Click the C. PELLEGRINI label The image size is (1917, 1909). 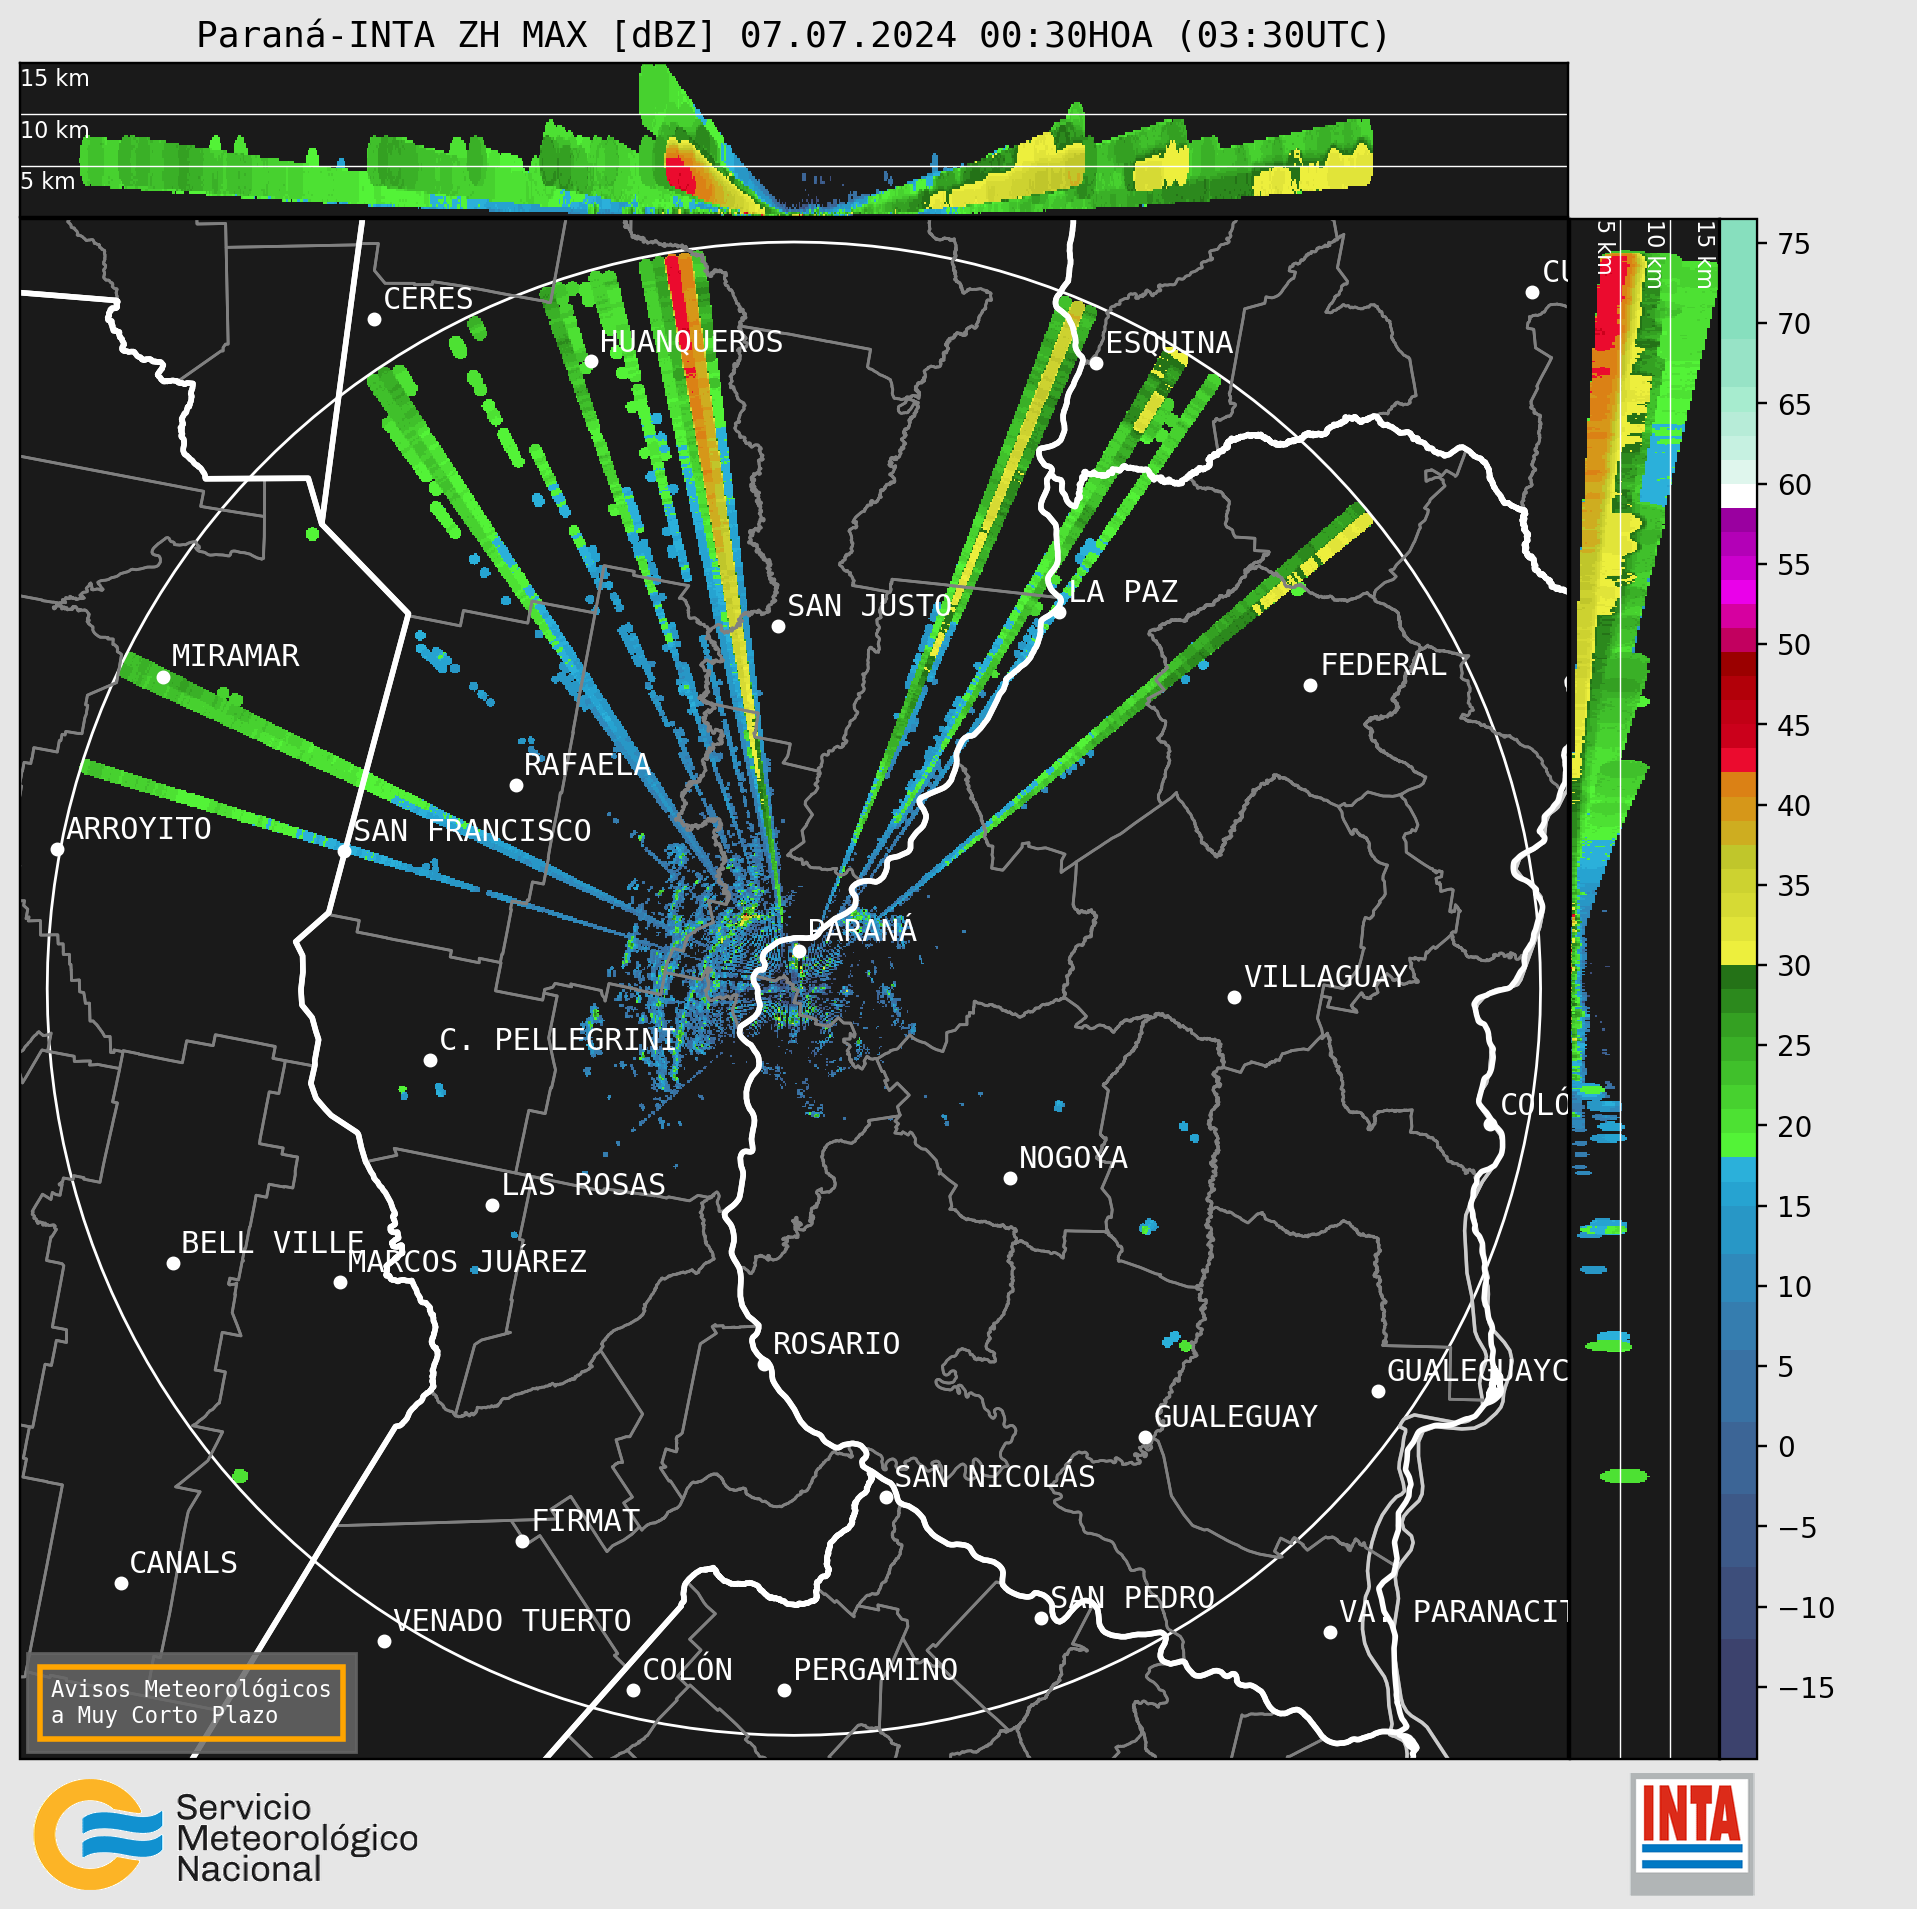click(558, 1040)
